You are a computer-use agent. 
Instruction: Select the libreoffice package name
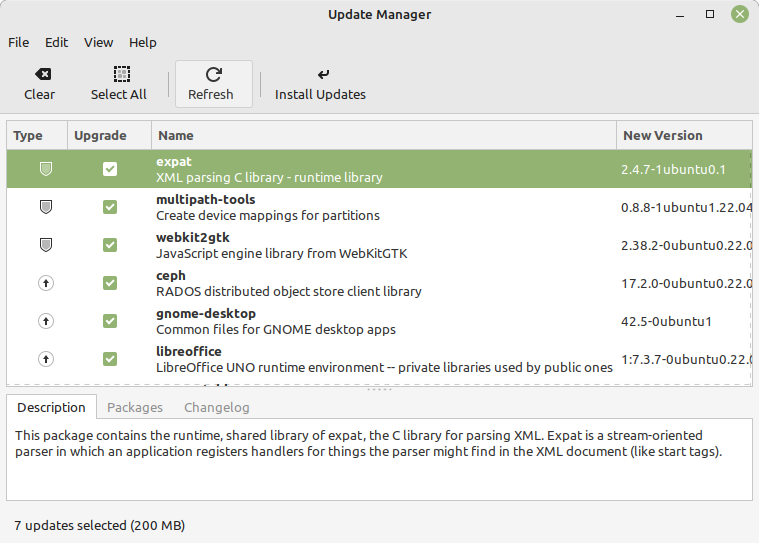point(189,351)
